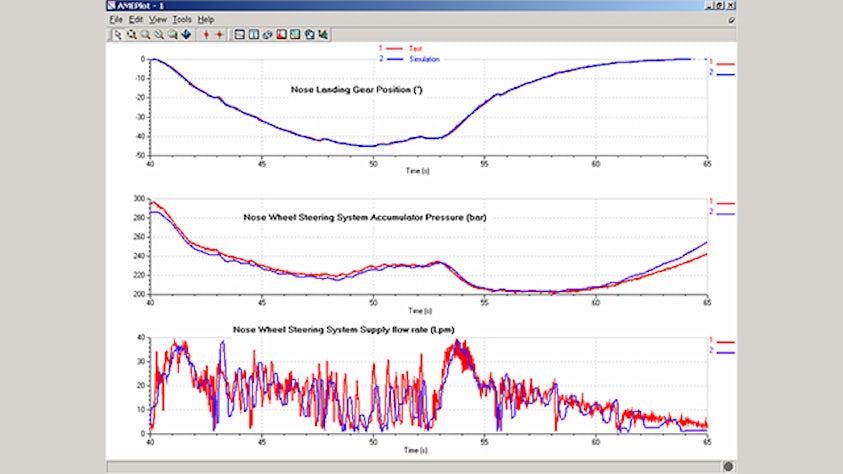This screenshot has height=474, width=843.
Task: Select the arrow pointer tool in toolbar
Action: tap(117, 35)
